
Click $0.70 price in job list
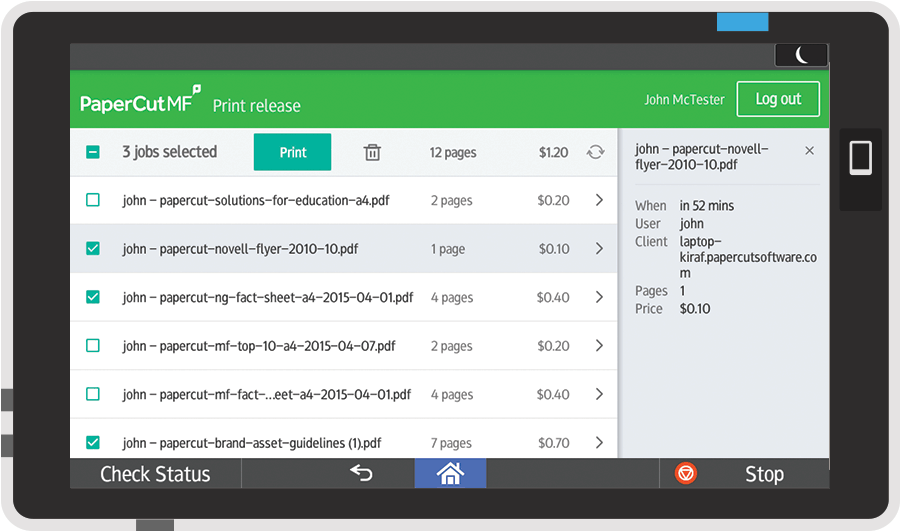coord(554,443)
